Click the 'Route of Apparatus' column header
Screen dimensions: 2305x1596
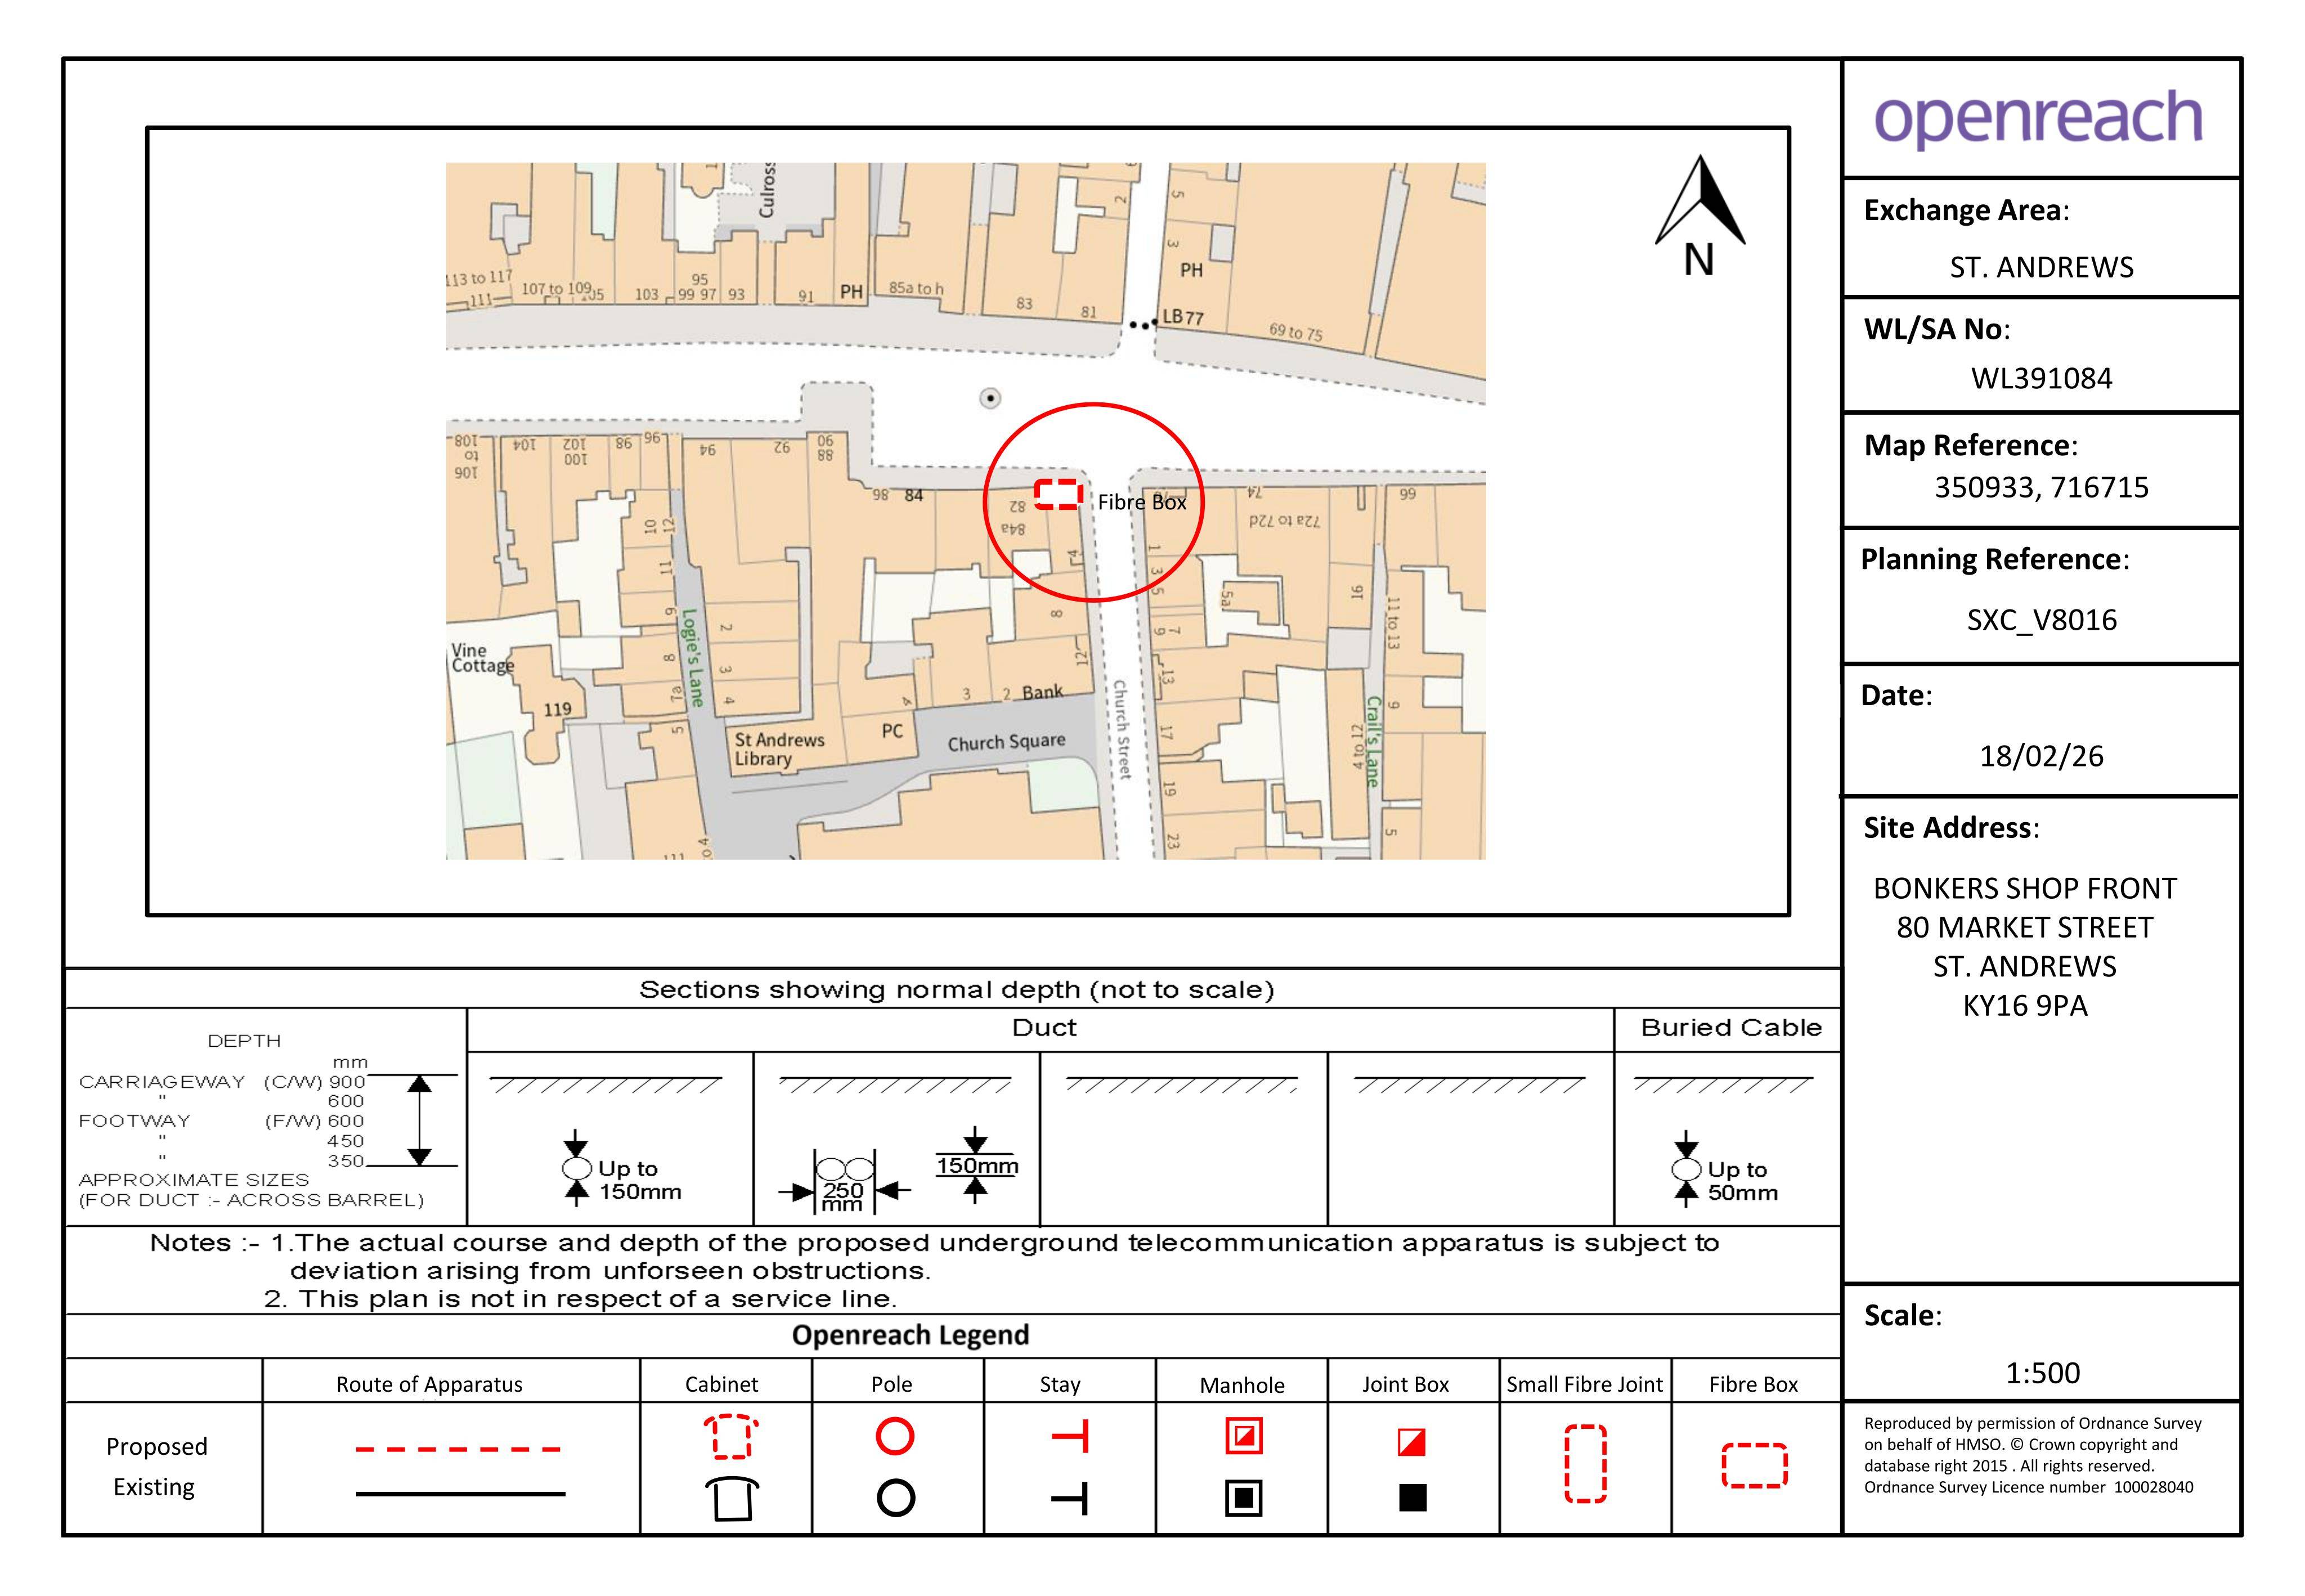point(429,1384)
